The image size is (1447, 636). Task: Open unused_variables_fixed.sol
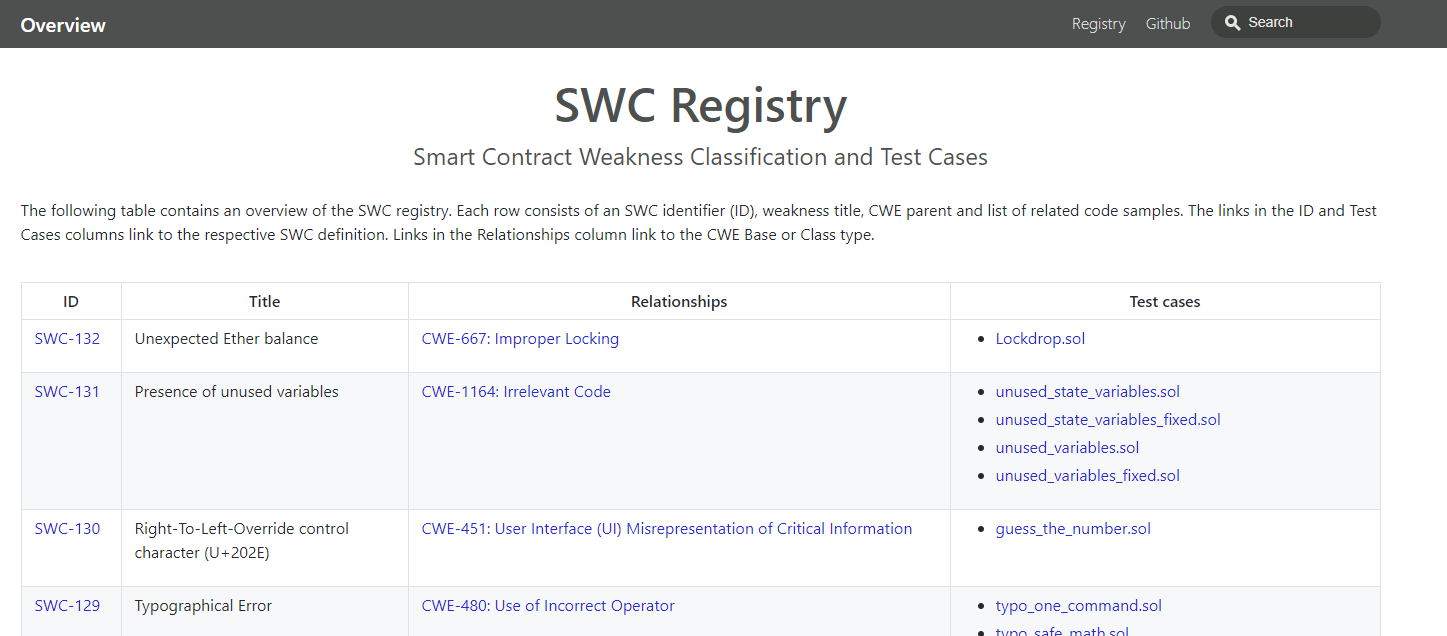(1088, 476)
